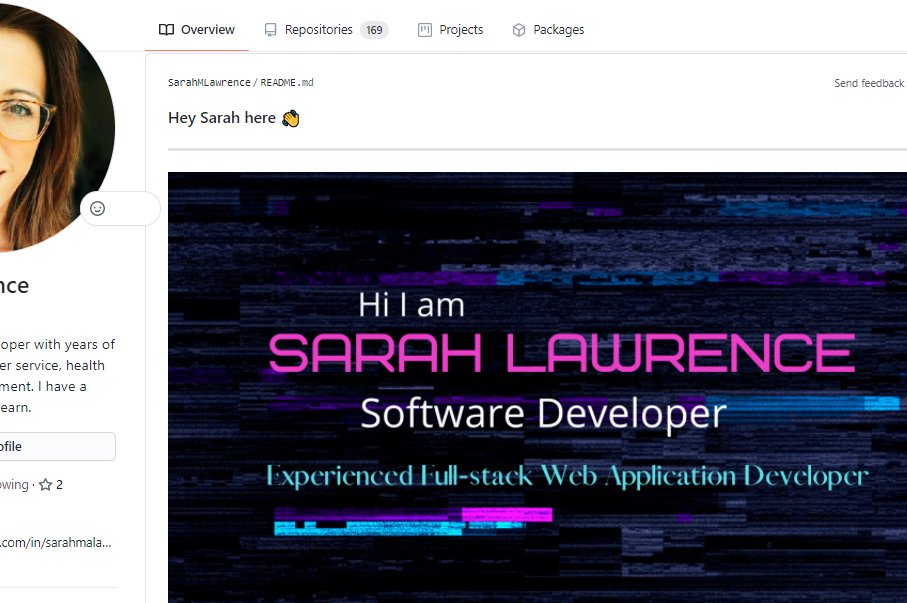
Task: Open the Overview tab
Action: 197,30
